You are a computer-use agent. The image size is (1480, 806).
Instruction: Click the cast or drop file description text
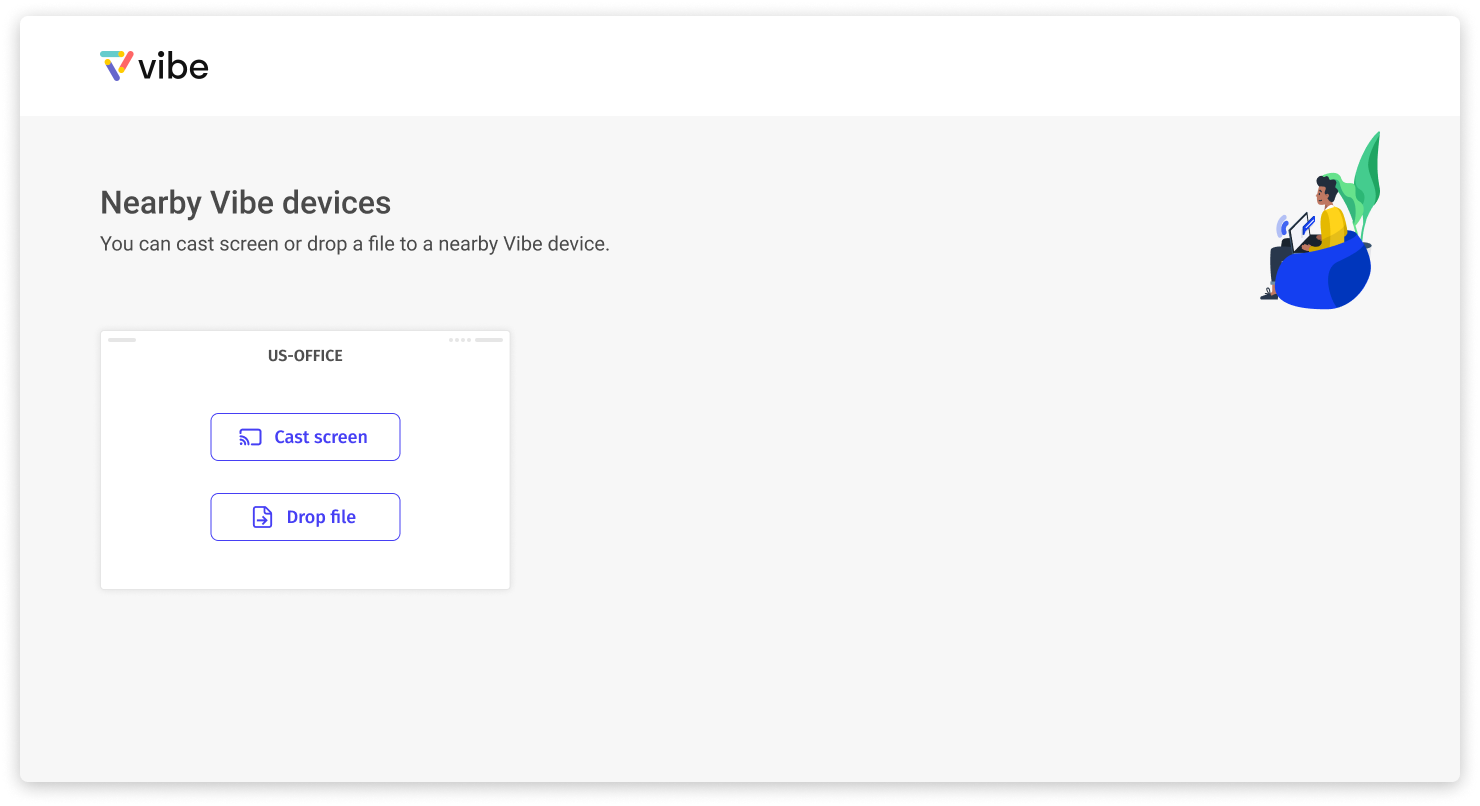click(x=354, y=244)
